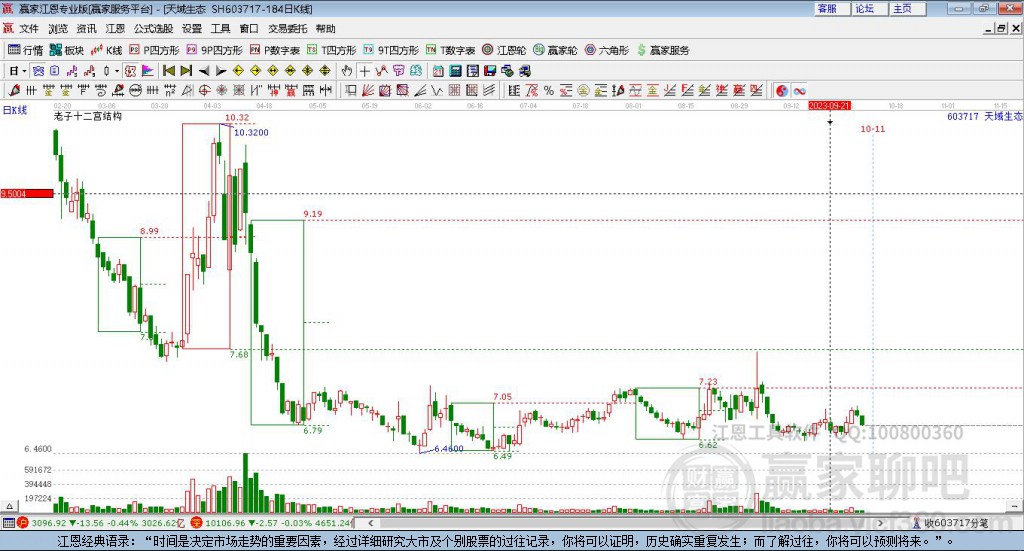Jump to the last bar icon
Screen dimensions: 1024x551
point(186,71)
